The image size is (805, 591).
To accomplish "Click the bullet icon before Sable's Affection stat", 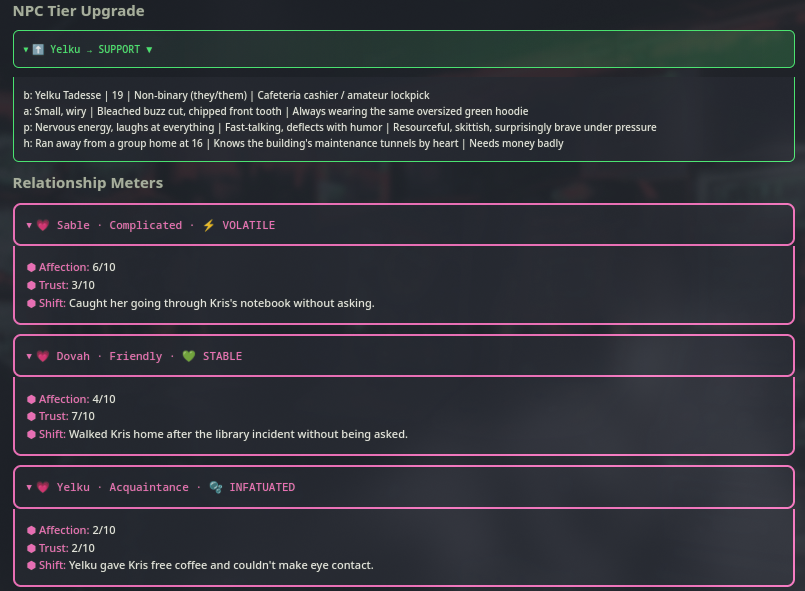I will (30, 267).
